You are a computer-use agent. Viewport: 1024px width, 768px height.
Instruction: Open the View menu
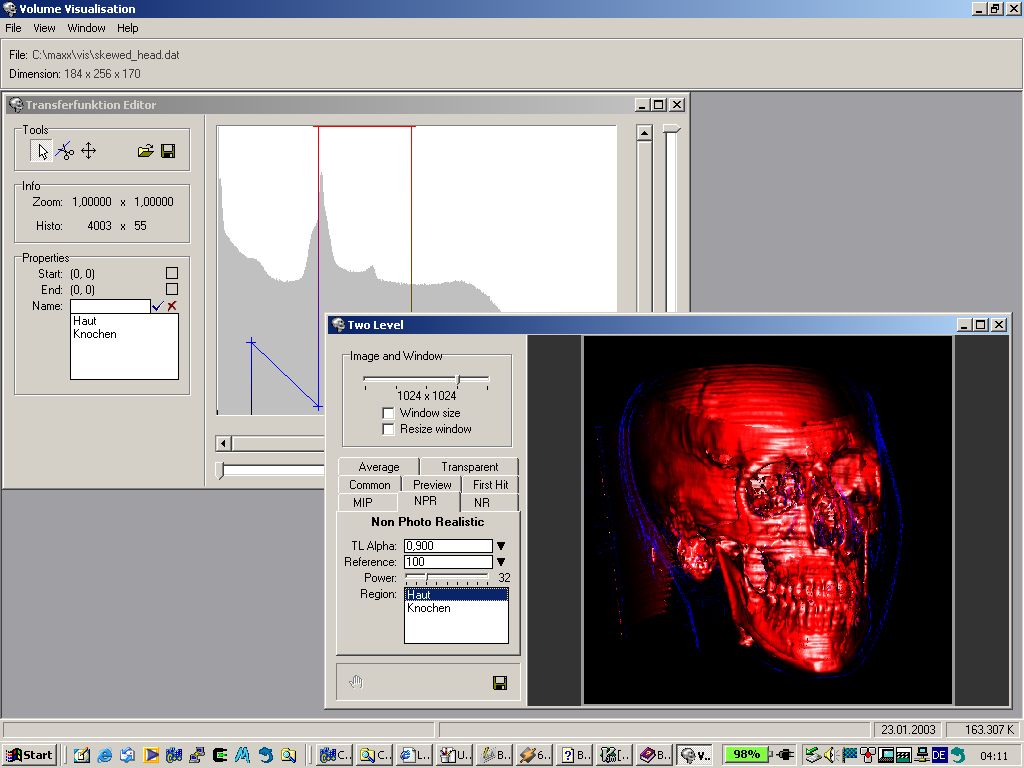point(44,28)
